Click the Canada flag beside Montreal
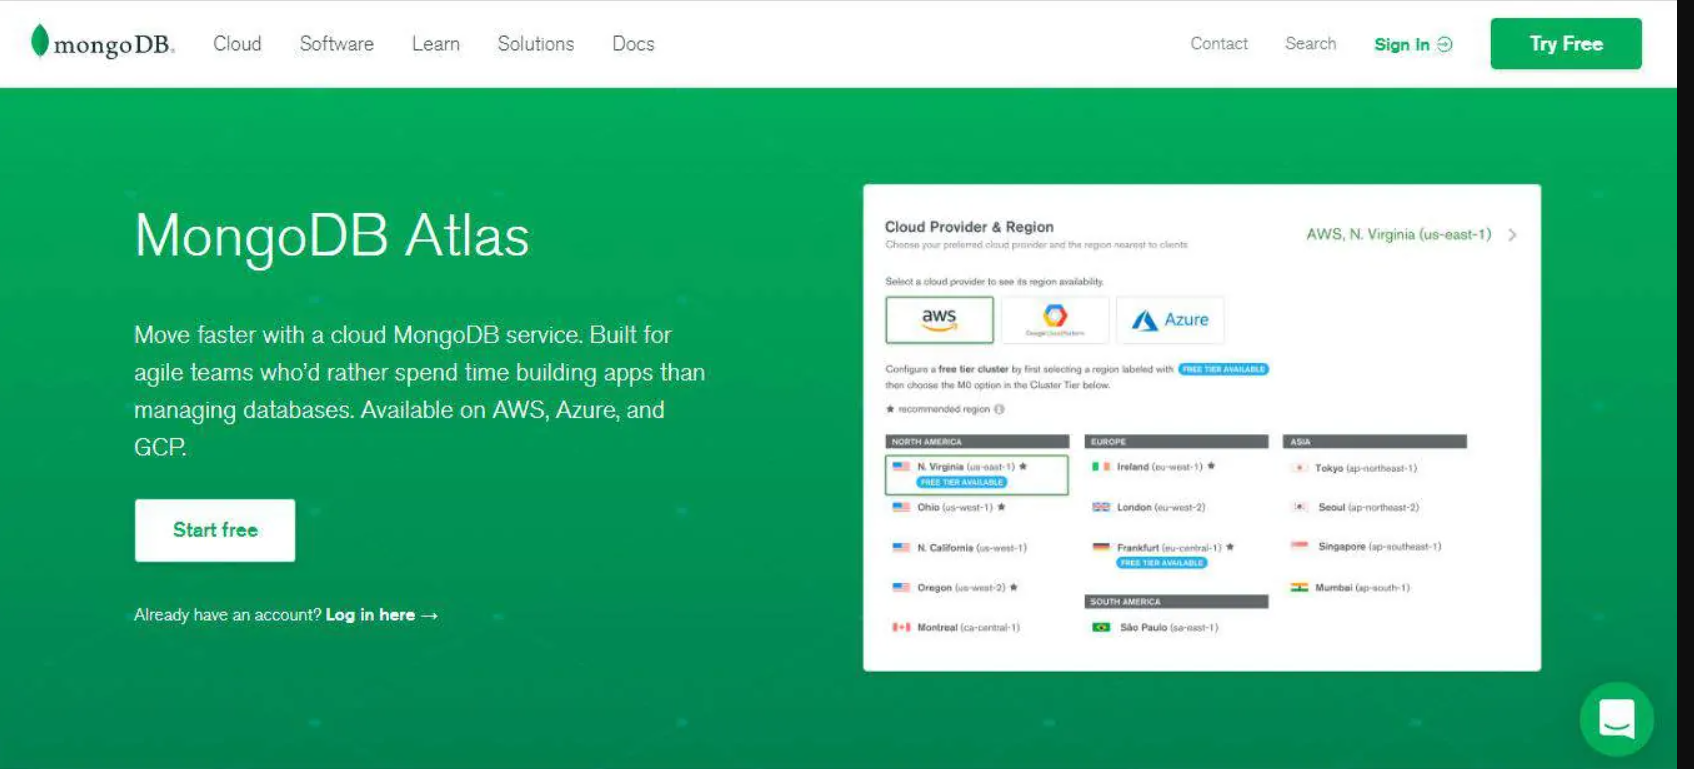This screenshot has height=769, width=1694. point(901,628)
